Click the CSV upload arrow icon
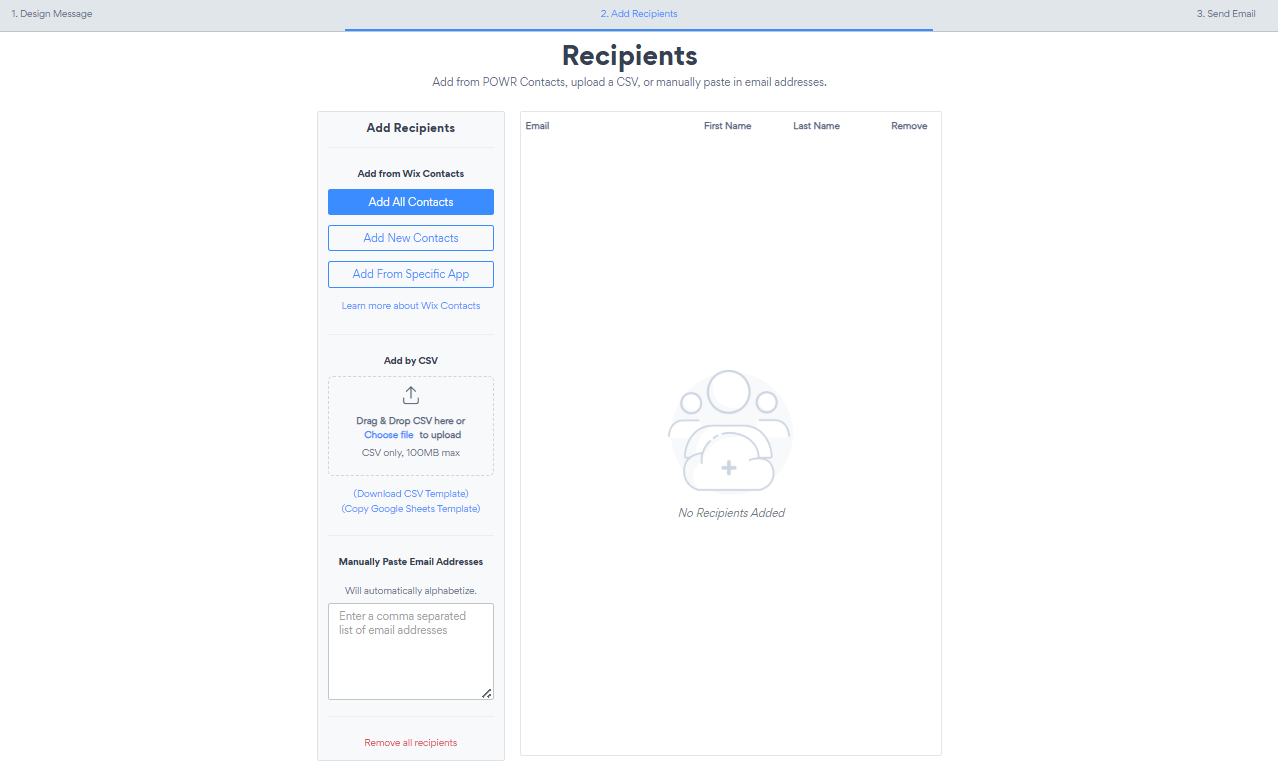 pyautogui.click(x=410, y=395)
